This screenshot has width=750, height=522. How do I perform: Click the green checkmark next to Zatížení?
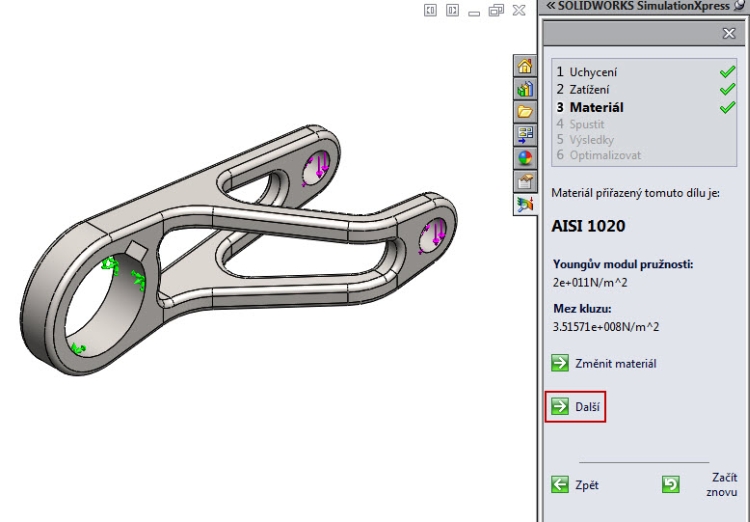tap(727, 89)
